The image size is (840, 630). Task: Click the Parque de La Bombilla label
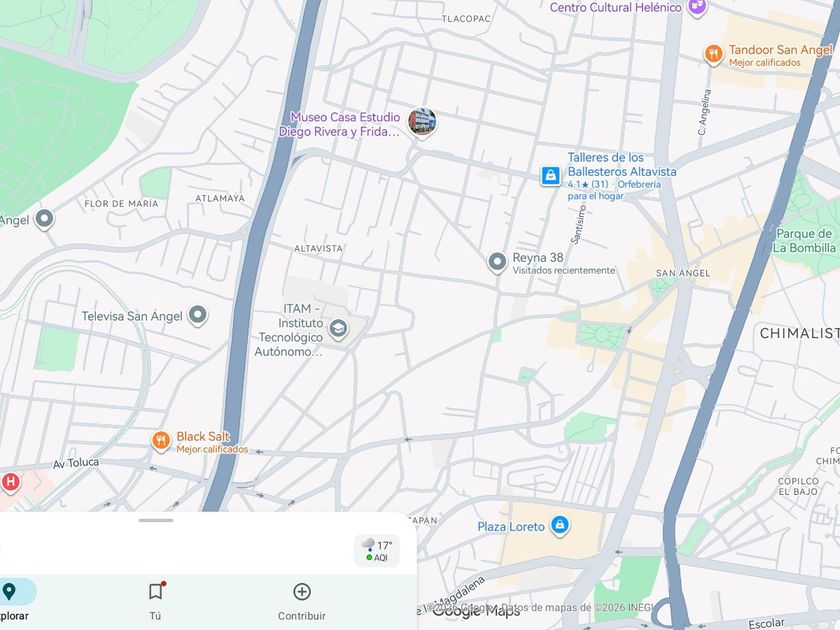pos(805,241)
